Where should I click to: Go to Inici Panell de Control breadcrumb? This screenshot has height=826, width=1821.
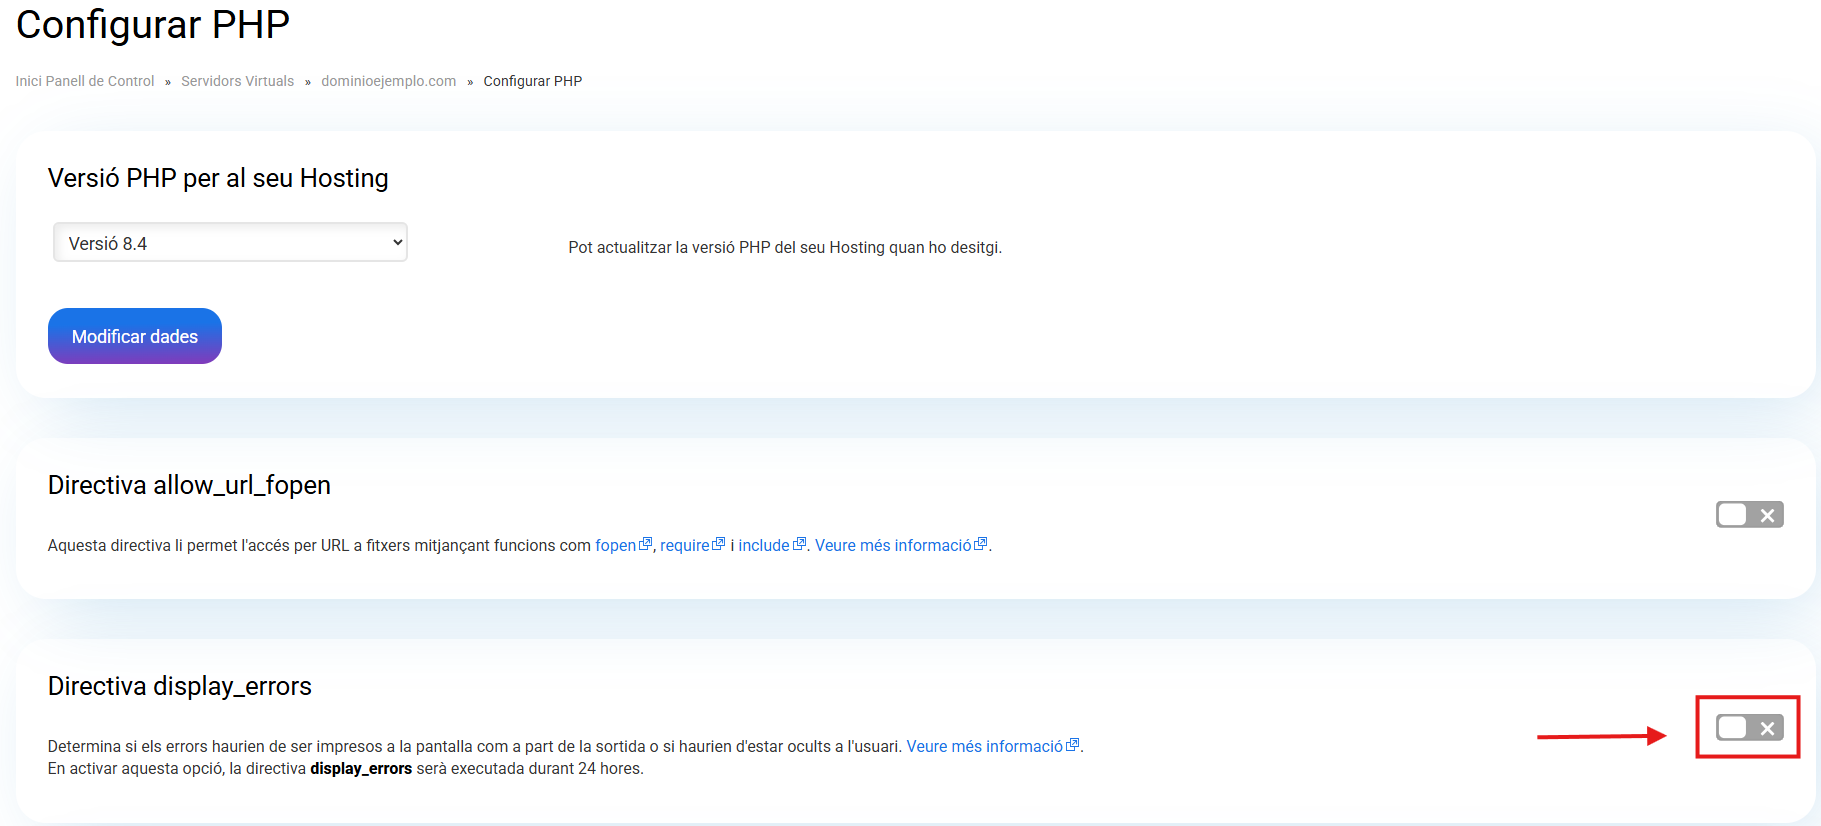click(85, 81)
